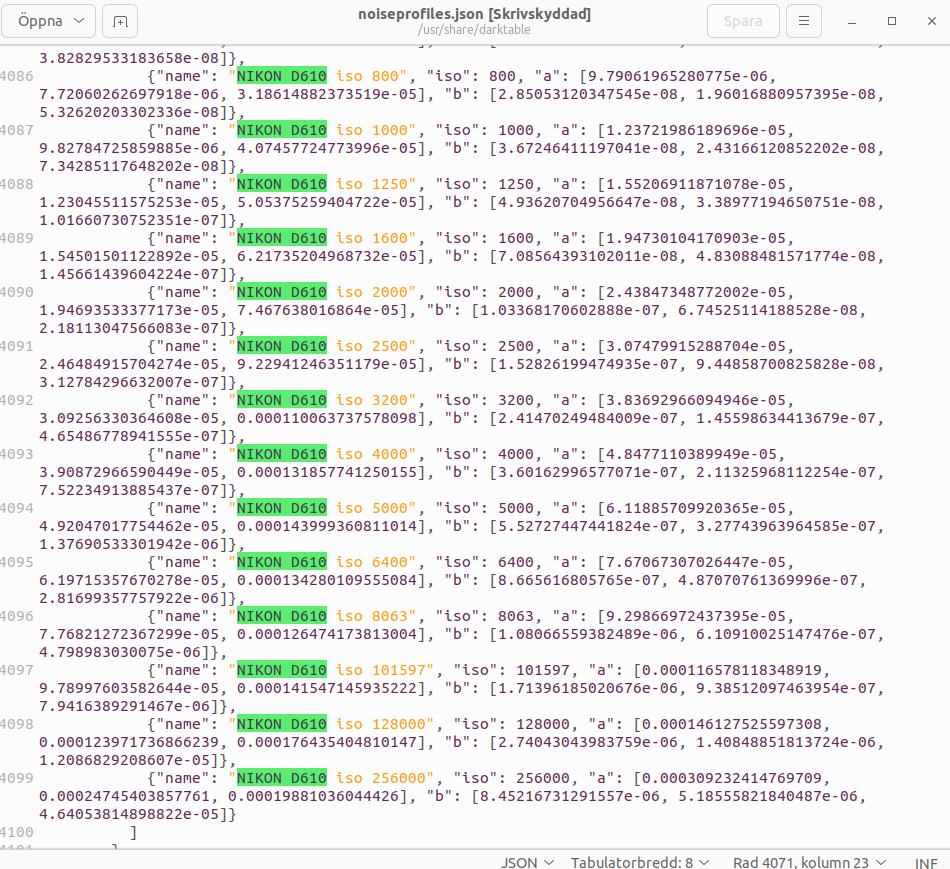This screenshot has height=869, width=950.
Task: Click the orange text iso 3200
Action: click(x=372, y=400)
